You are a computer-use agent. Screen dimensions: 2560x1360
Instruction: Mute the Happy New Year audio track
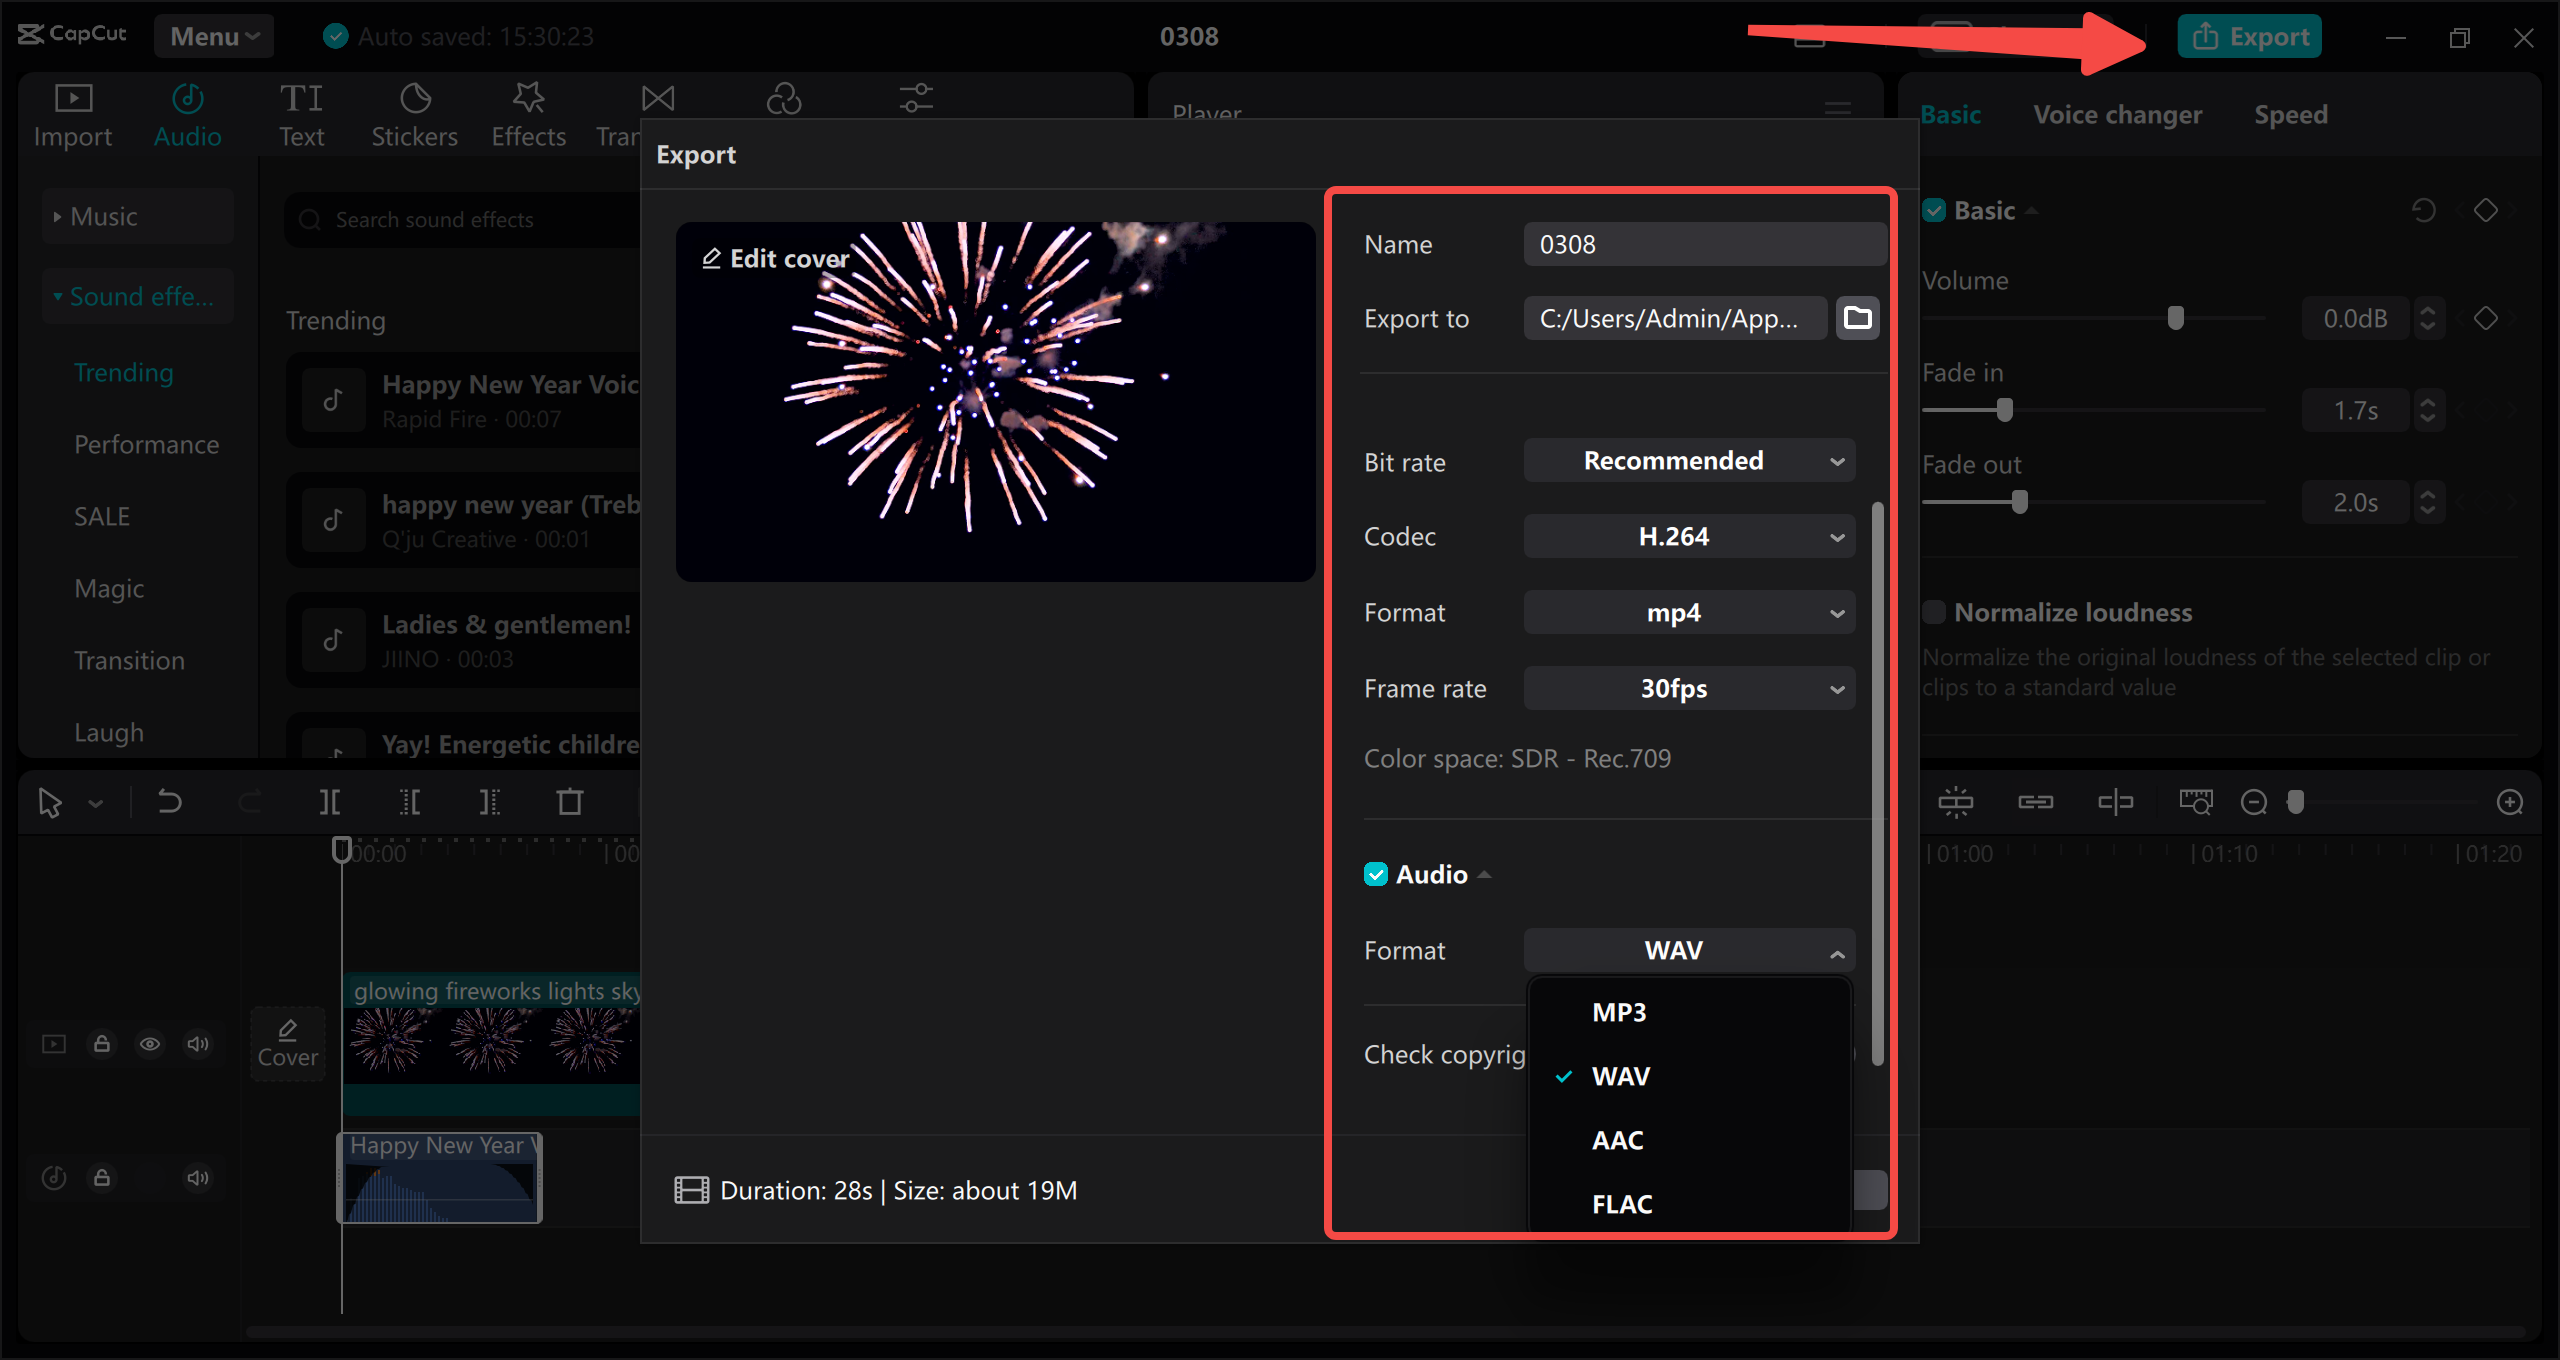pyautogui.click(x=197, y=1177)
